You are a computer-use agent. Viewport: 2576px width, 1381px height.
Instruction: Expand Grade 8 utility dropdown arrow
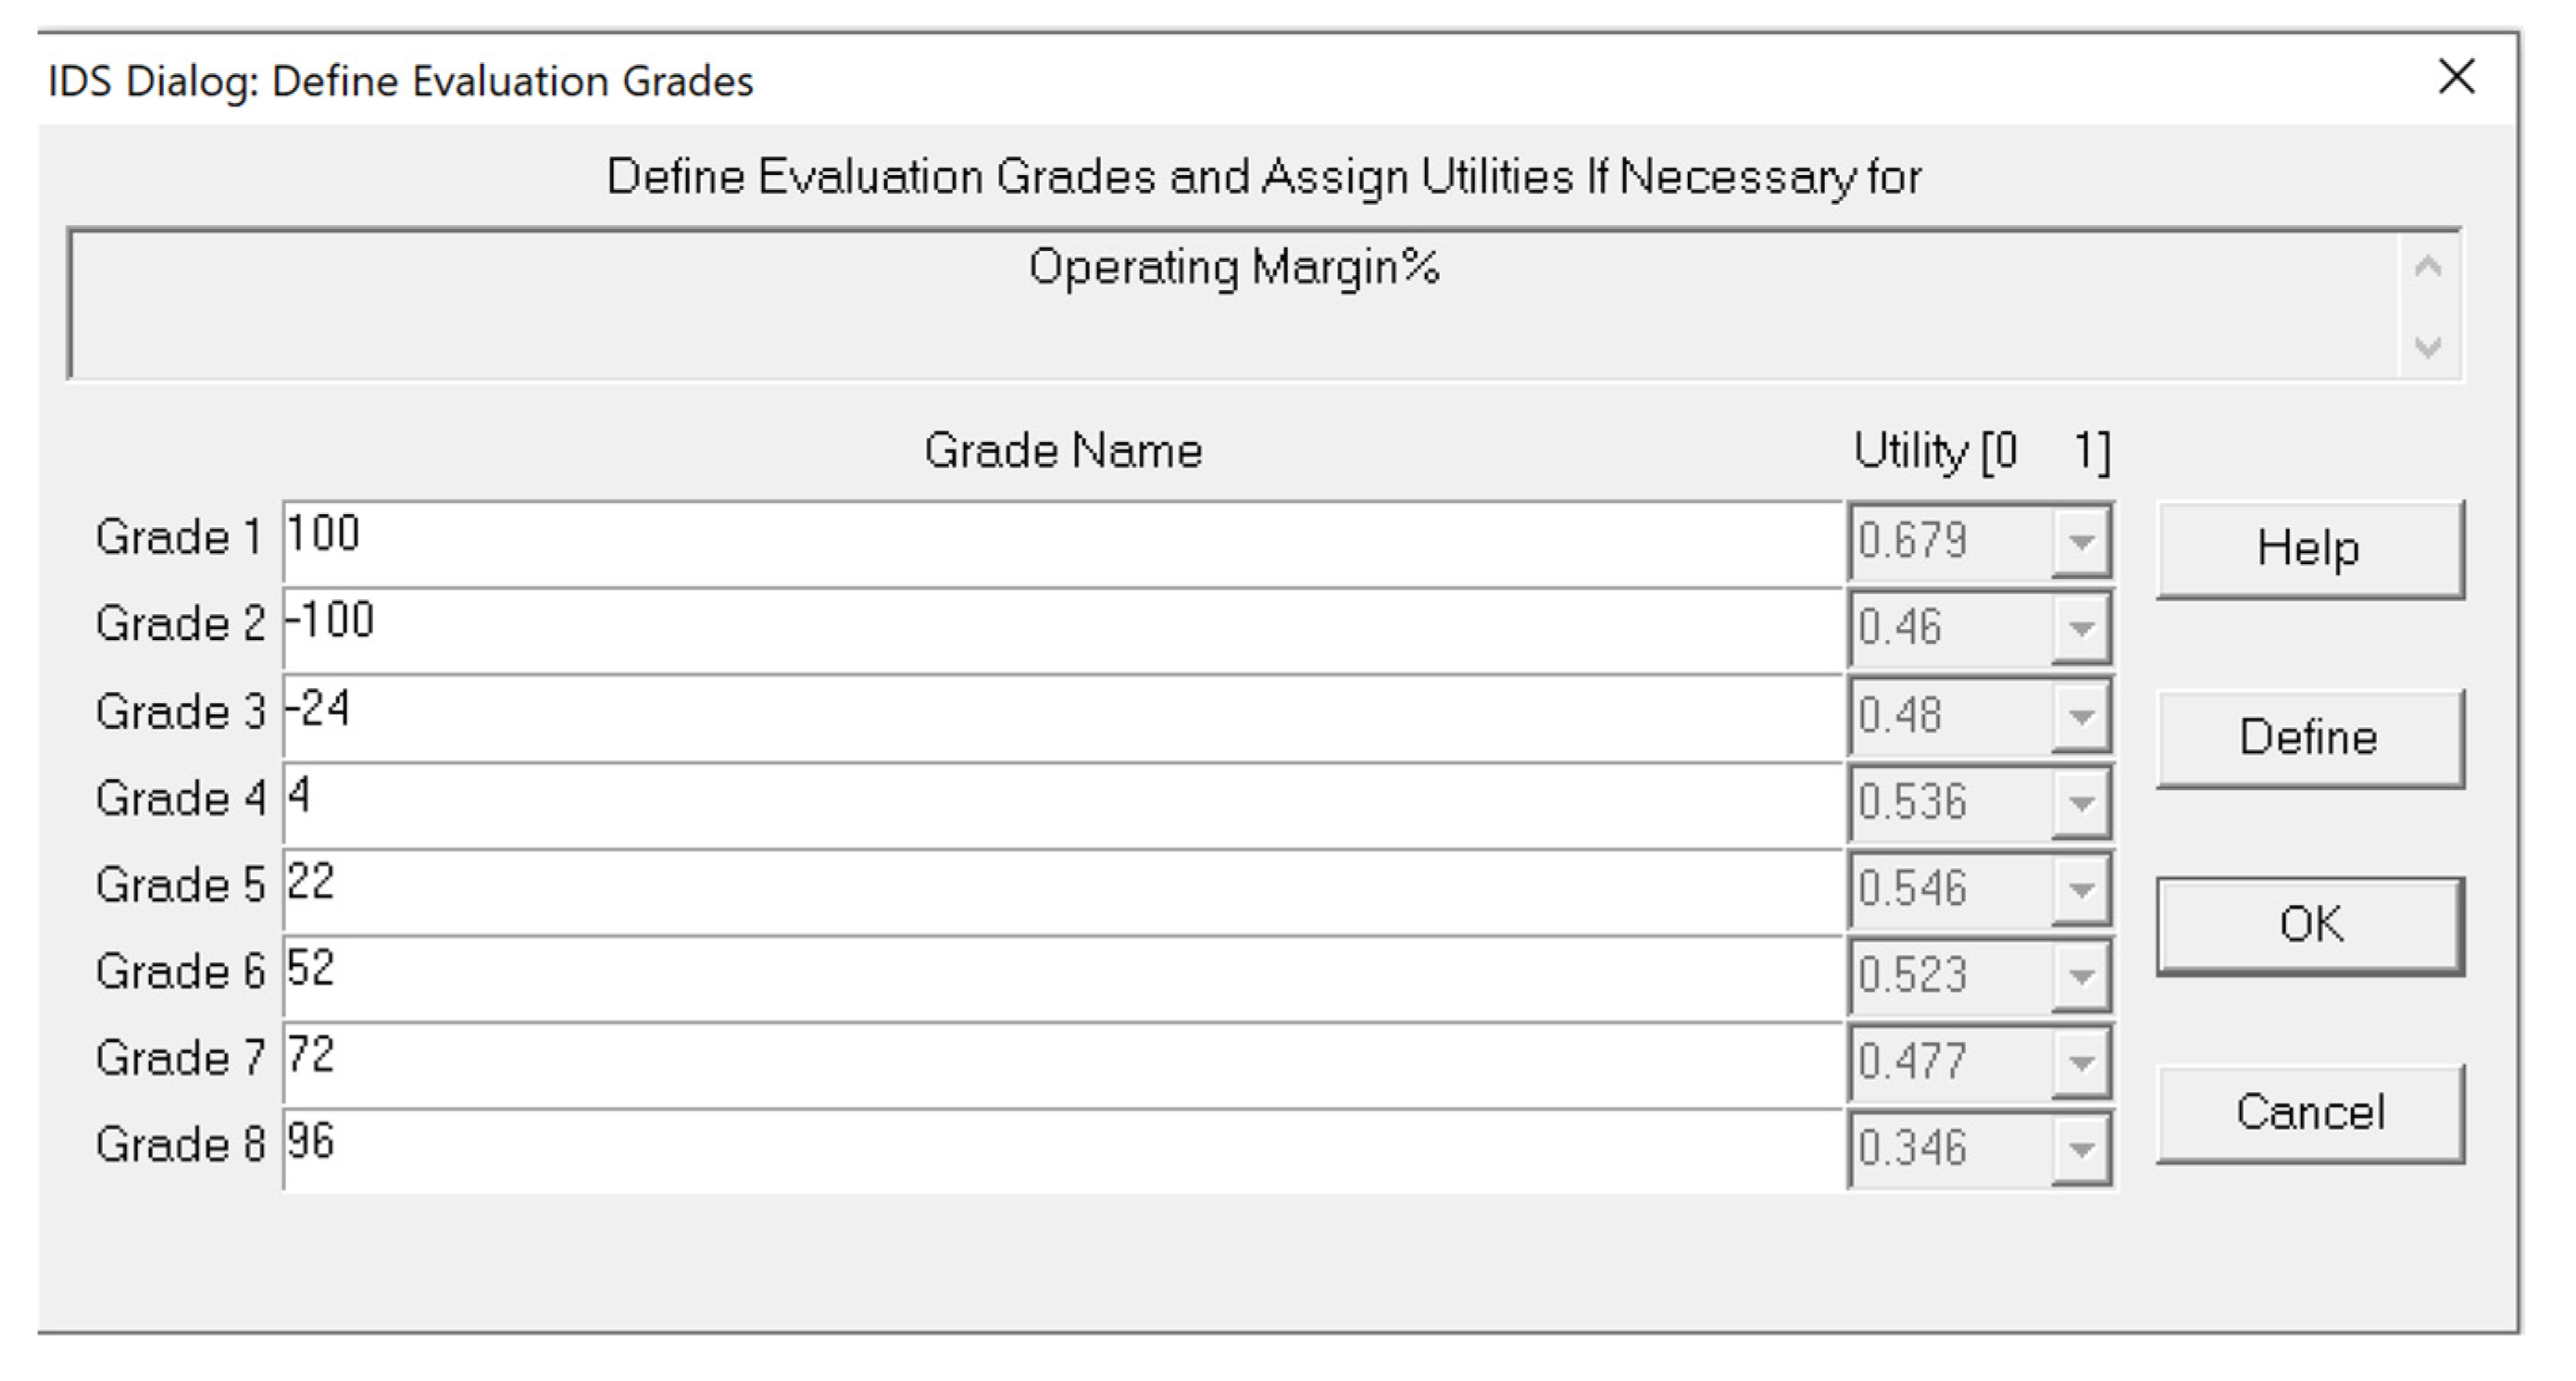tap(2081, 1149)
